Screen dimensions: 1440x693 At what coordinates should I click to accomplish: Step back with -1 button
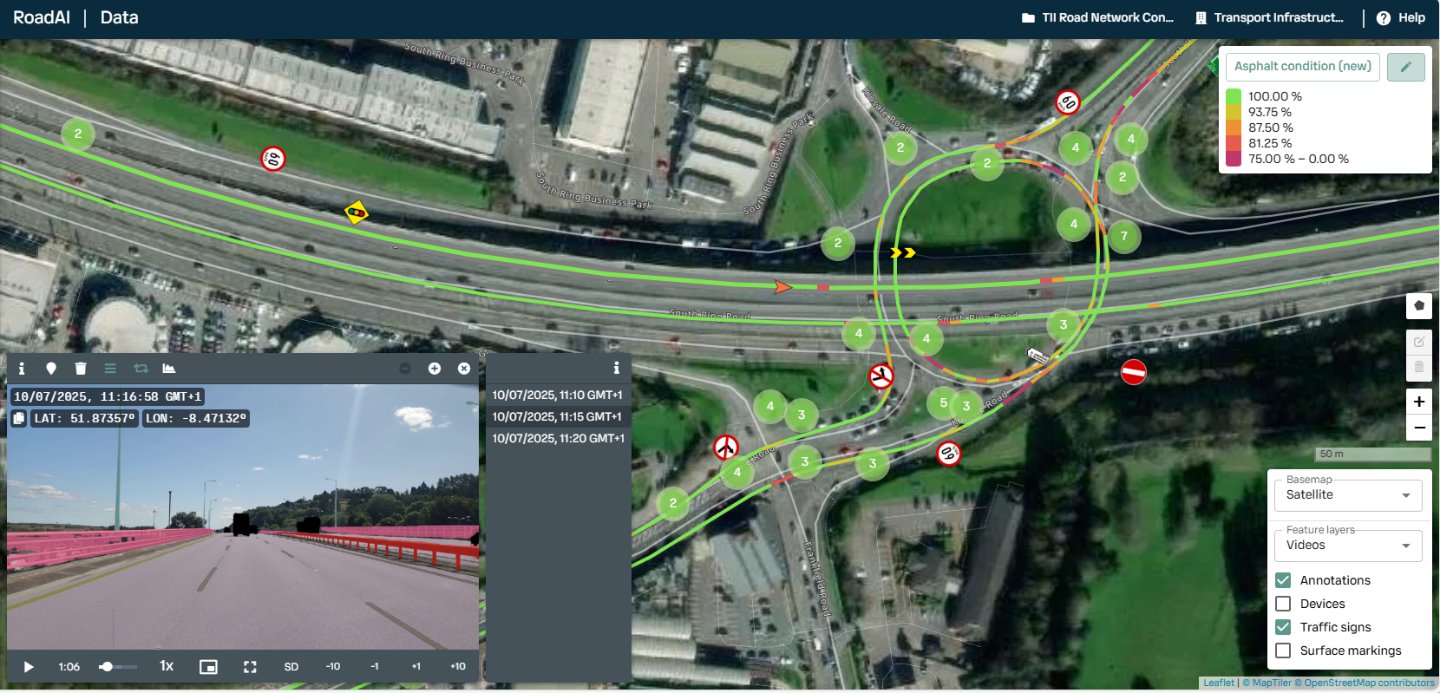[x=374, y=667]
